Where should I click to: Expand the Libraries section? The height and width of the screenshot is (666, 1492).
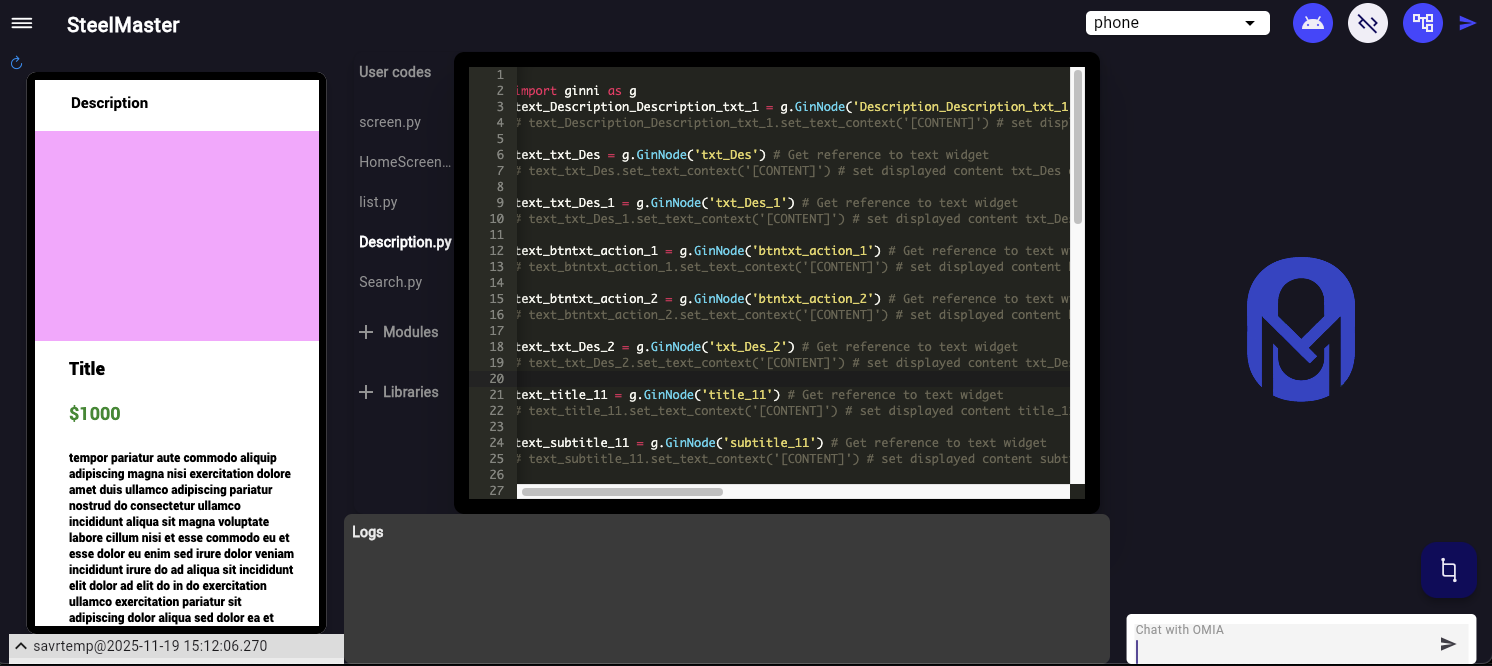pyautogui.click(x=400, y=392)
